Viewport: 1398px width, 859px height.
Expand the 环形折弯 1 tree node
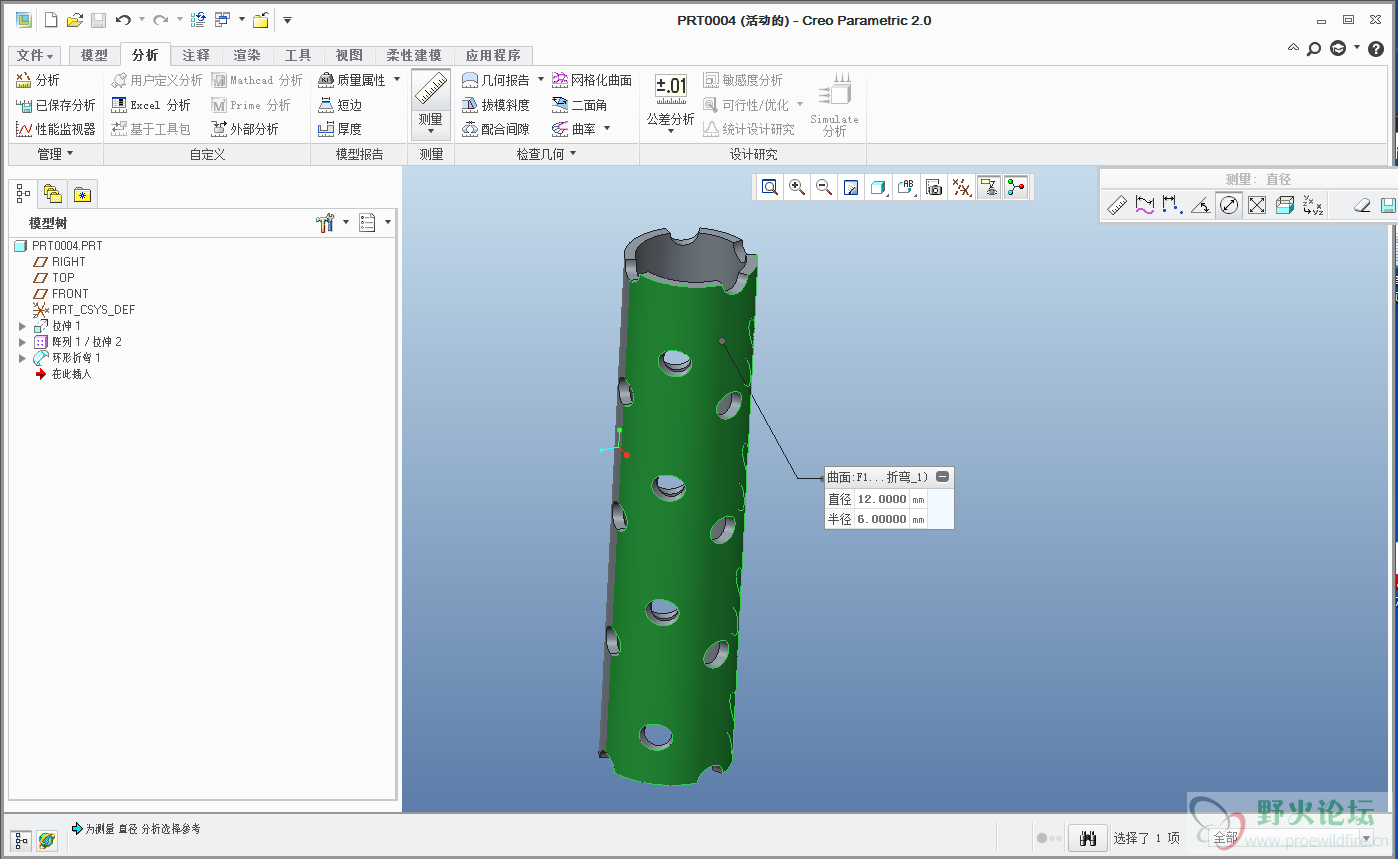point(22,358)
